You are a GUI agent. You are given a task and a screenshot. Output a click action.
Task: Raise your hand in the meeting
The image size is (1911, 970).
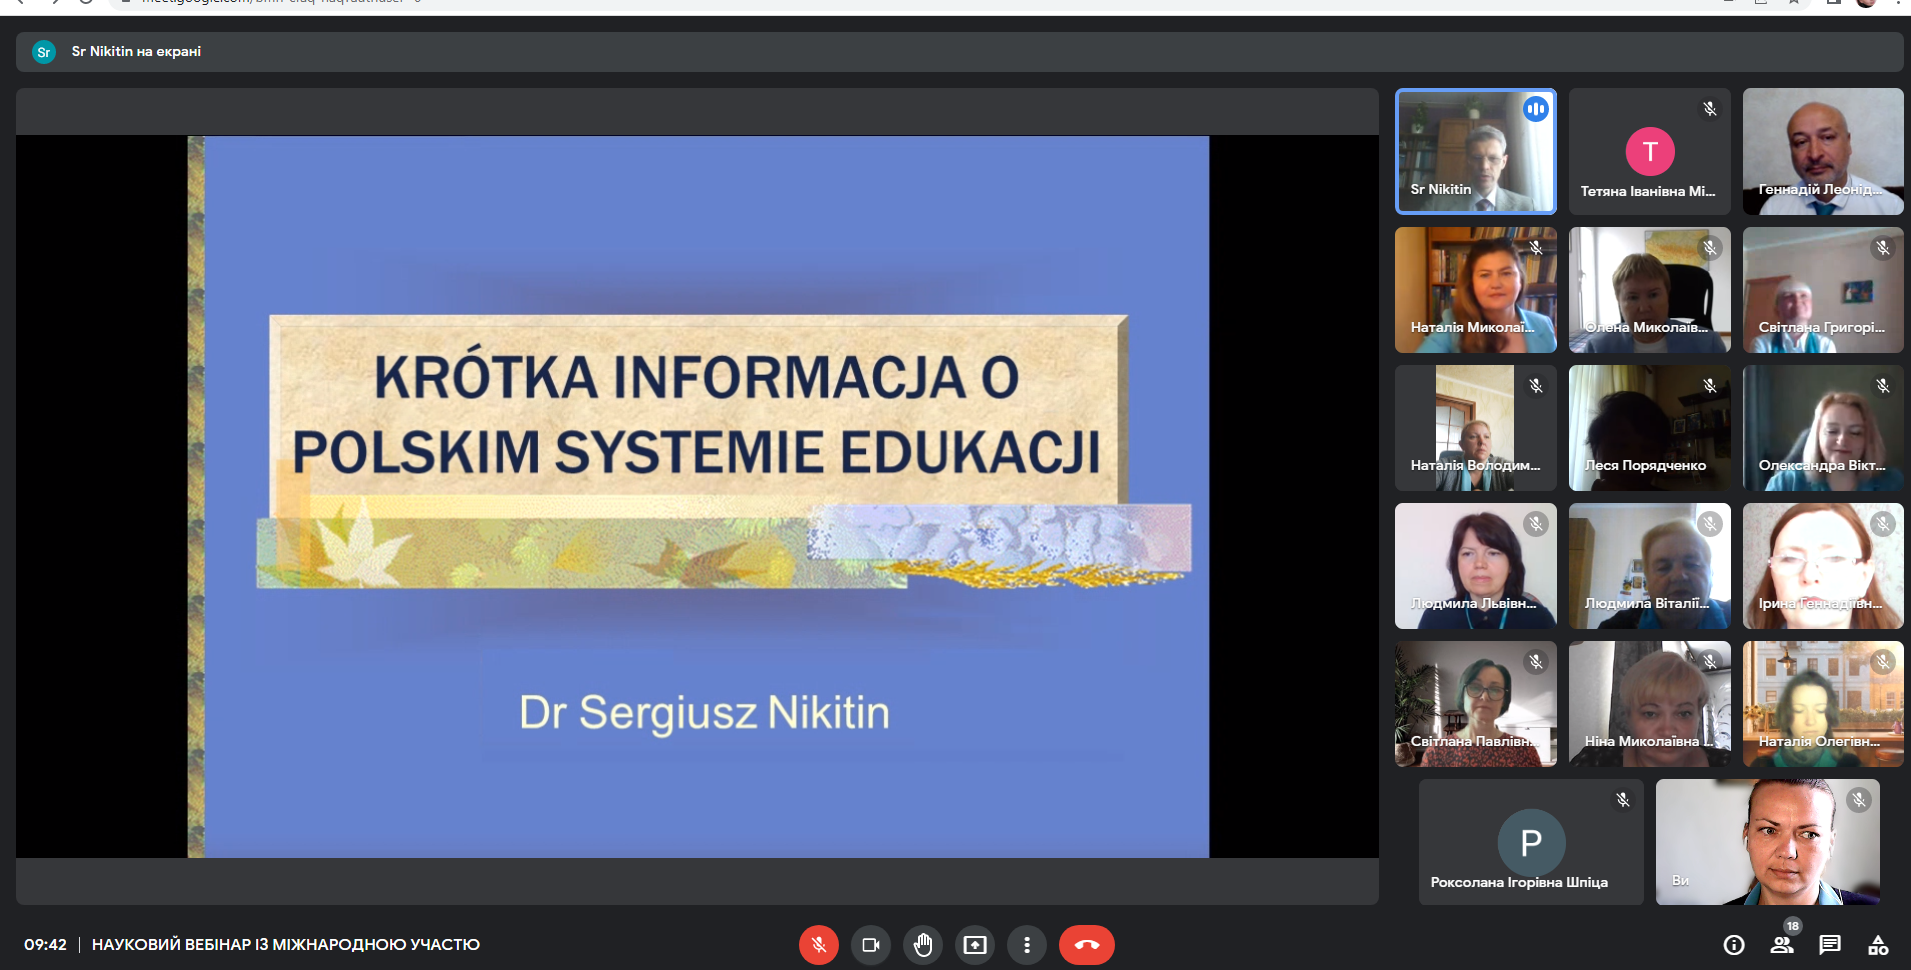[x=922, y=945]
